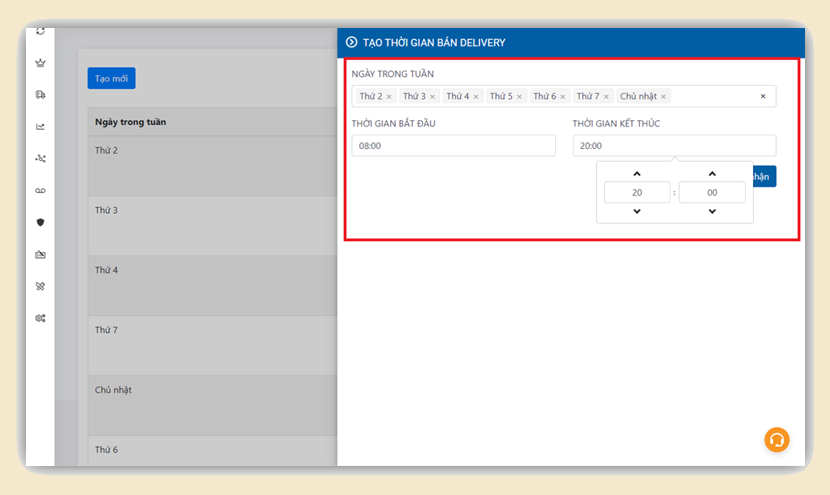Decrease the hour in time picker

click(x=637, y=211)
